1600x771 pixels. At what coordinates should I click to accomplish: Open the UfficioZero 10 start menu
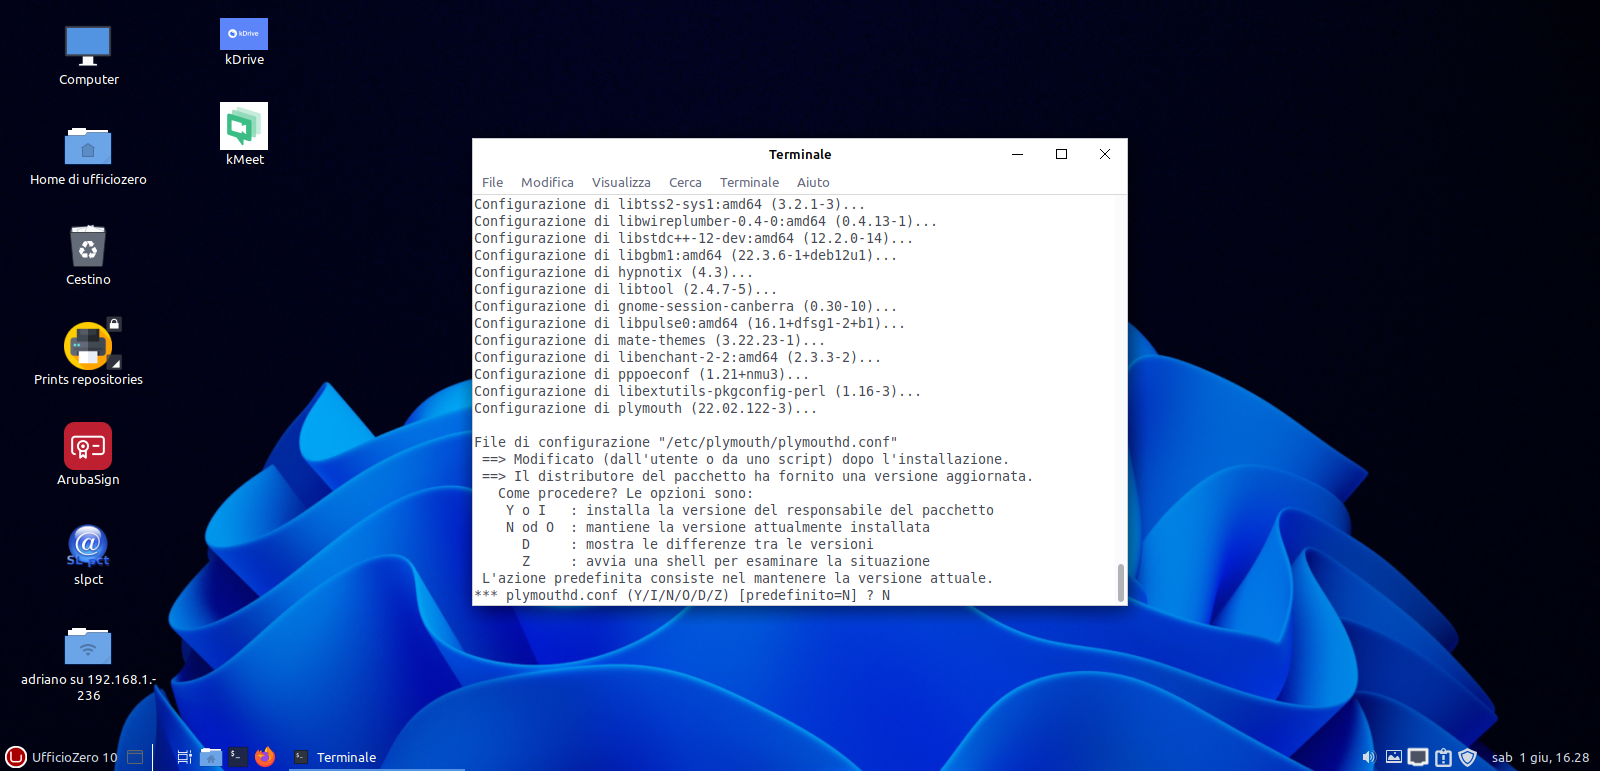point(62,757)
